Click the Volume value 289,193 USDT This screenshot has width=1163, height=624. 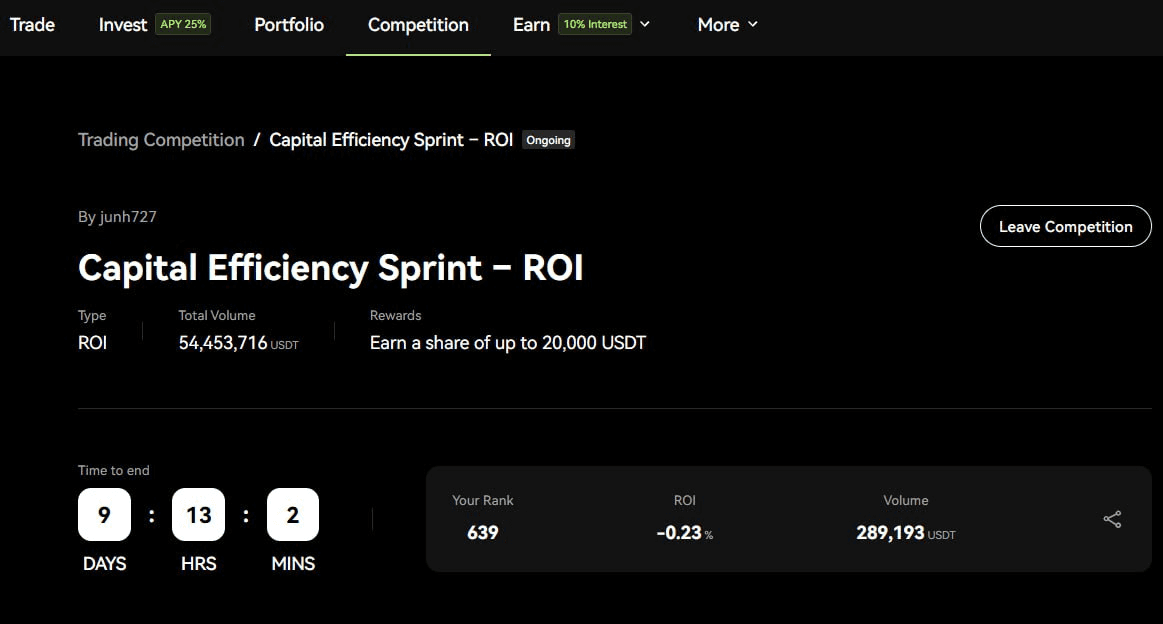(904, 532)
